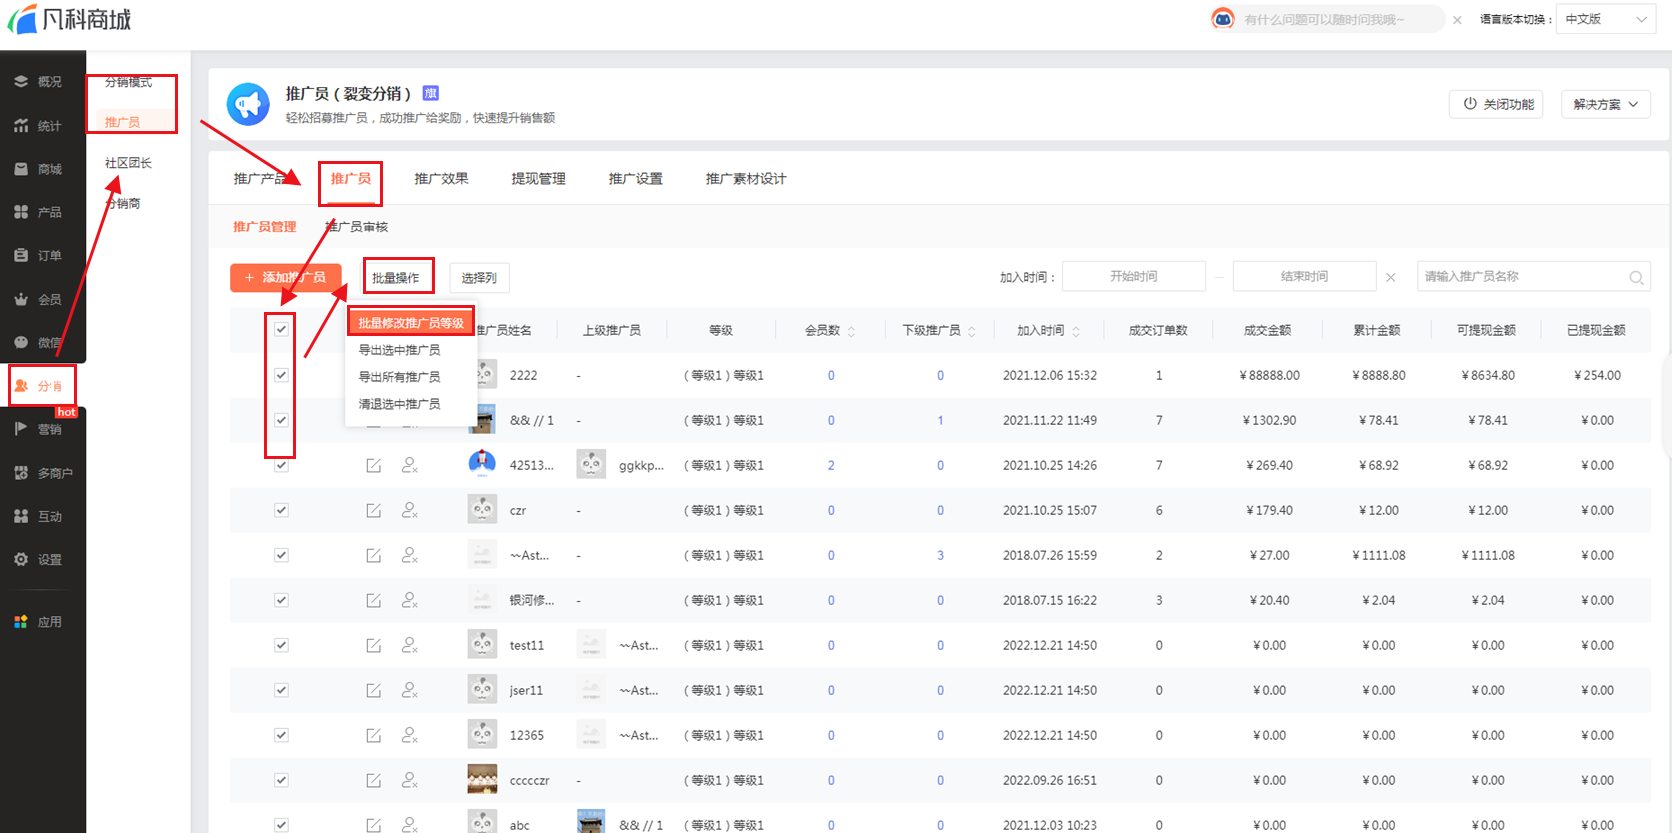Uncheck the checkbox for row && // 1
1672x833 pixels.
(x=281, y=420)
